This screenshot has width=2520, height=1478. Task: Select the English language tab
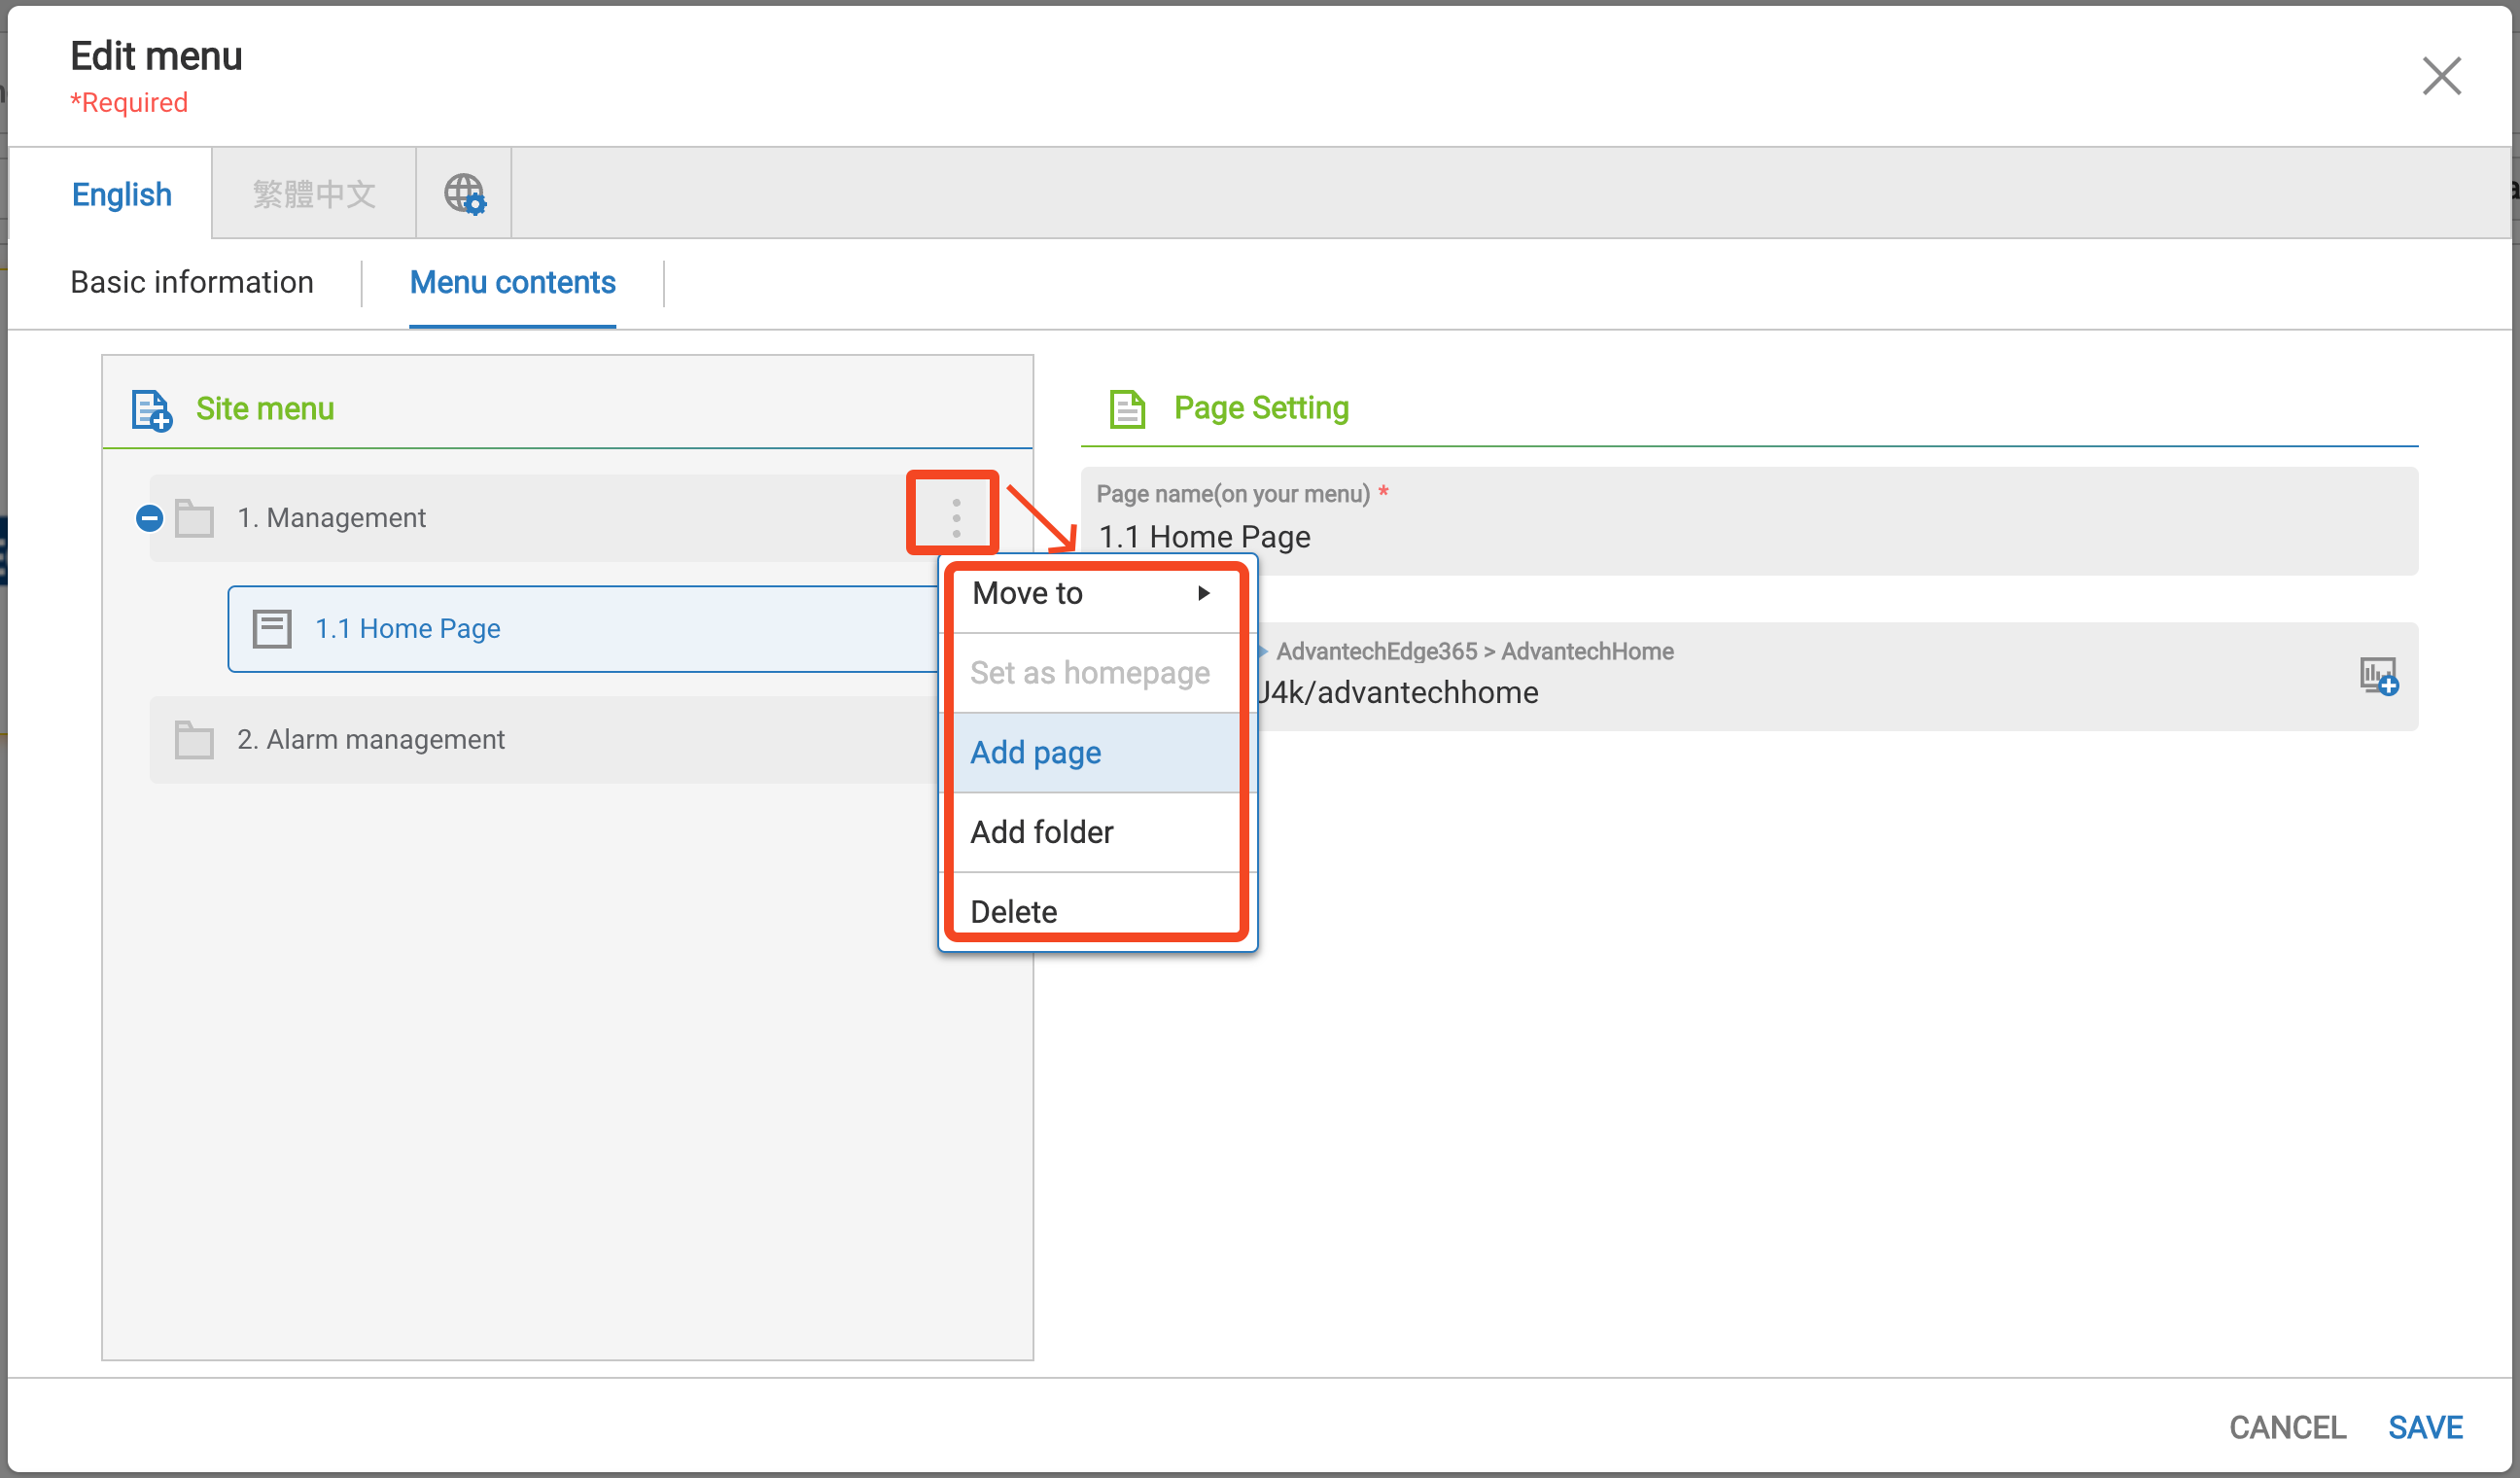[121, 194]
